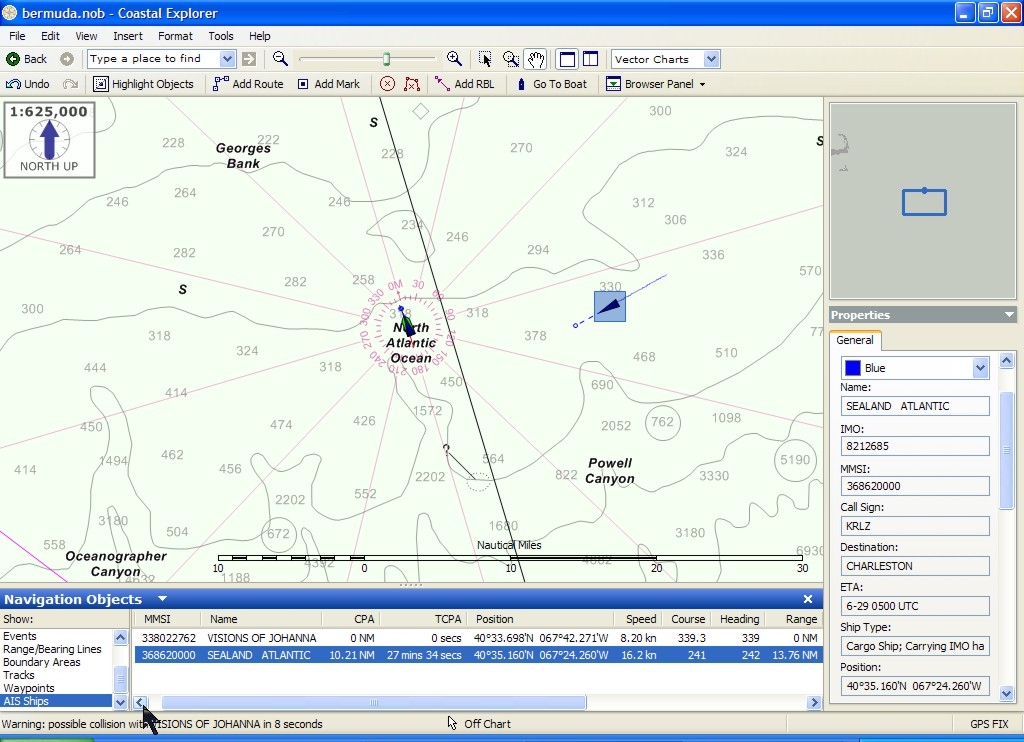The height and width of the screenshot is (742, 1024).
Task: Click the ETA field in Properties
Action: coord(914,606)
